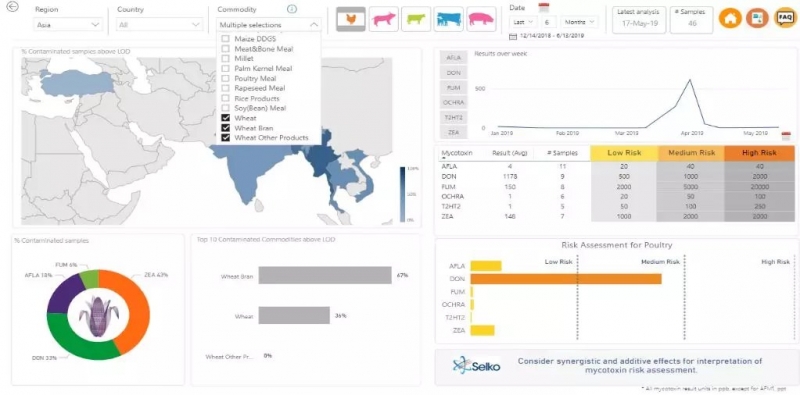
Task: Select the DON filter beside line chart
Action: coord(454,73)
